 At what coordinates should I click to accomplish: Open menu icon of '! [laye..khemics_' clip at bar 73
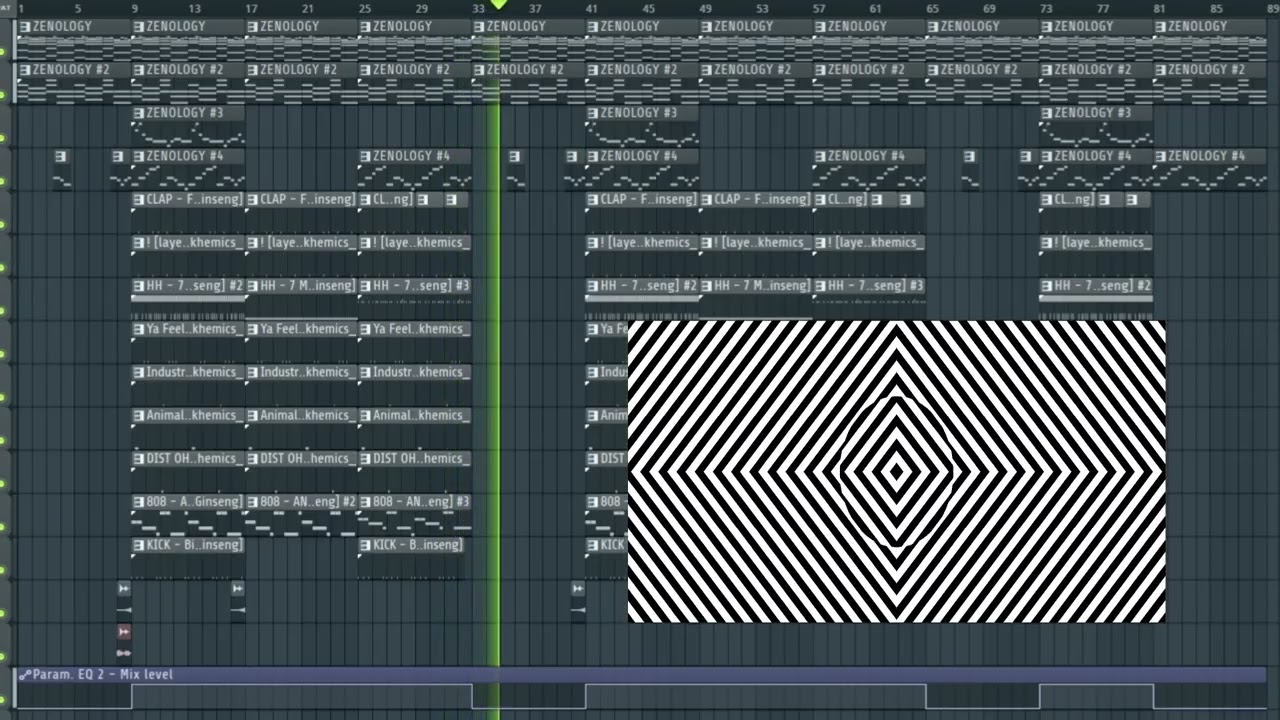pyautogui.click(x=1047, y=242)
